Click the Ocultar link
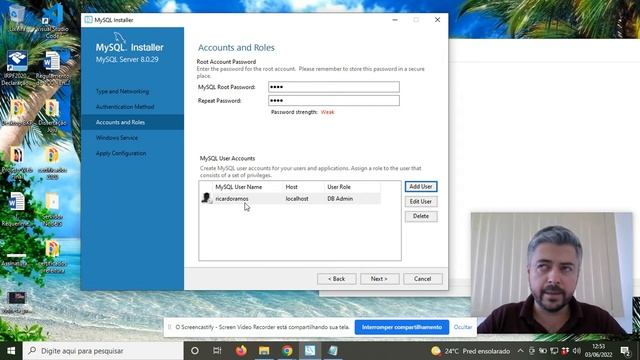640x360 pixels. pyautogui.click(x=463, y=327)
